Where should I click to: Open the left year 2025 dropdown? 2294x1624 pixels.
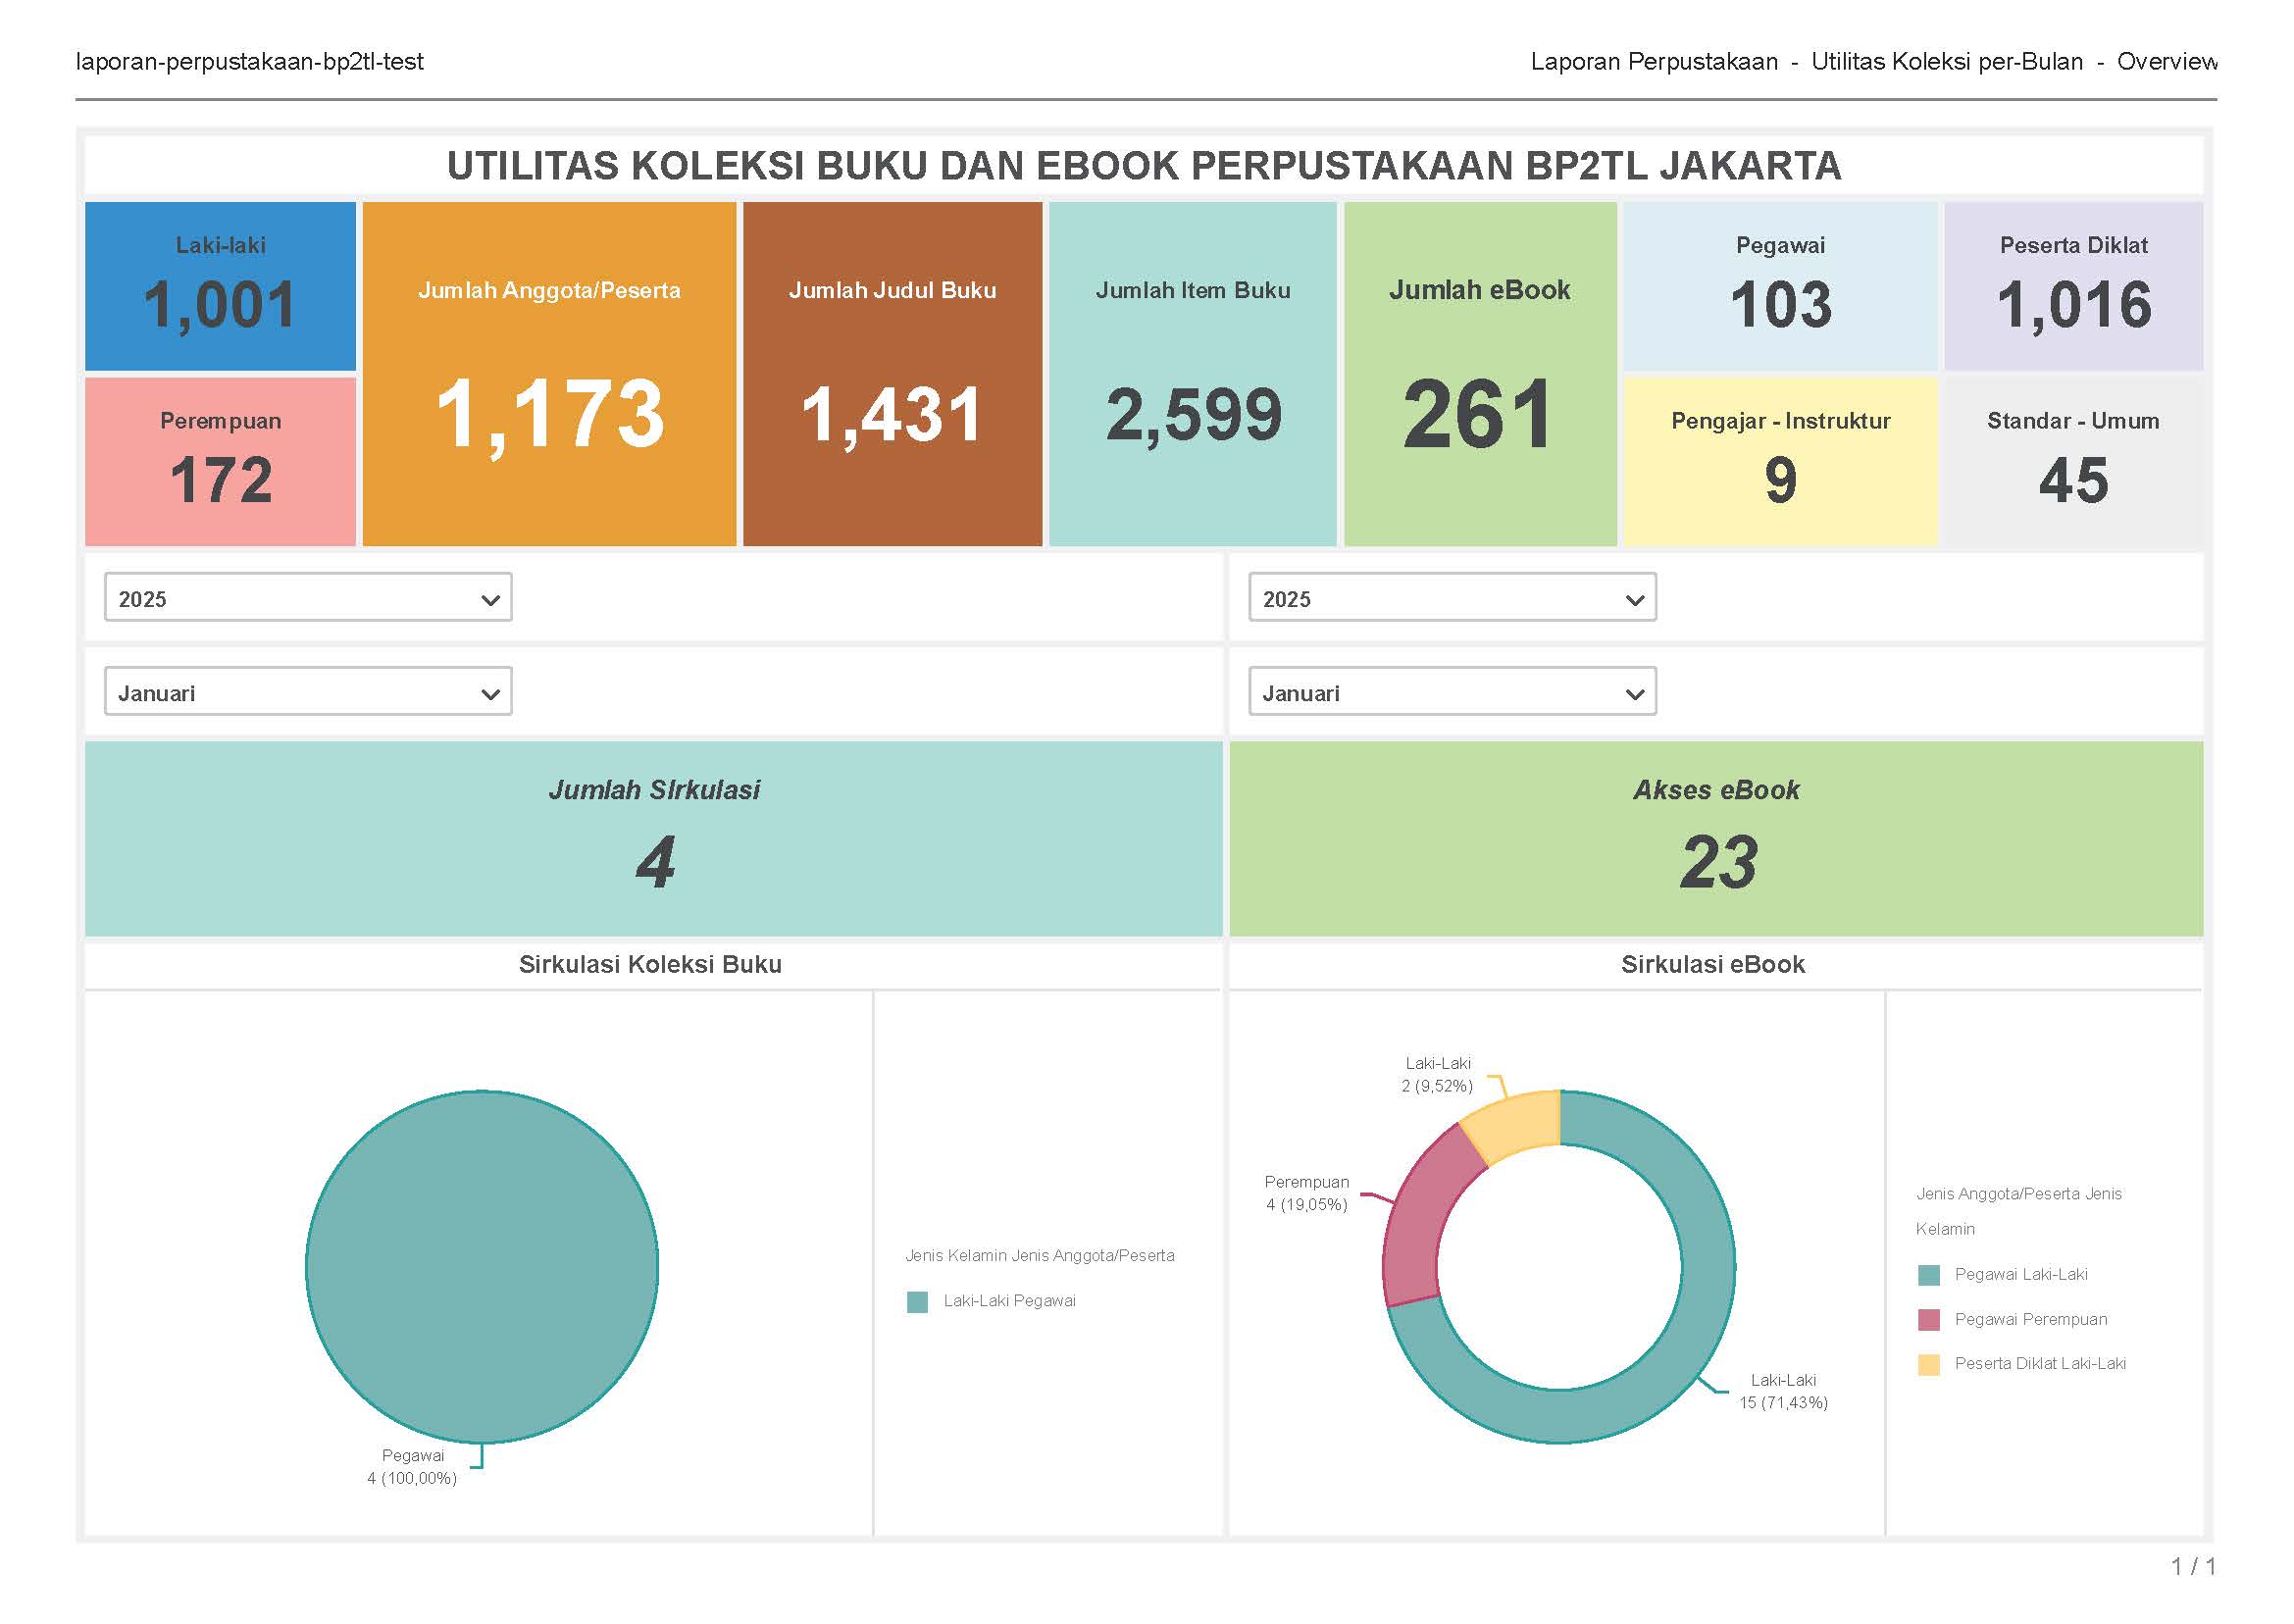(308, 598)
